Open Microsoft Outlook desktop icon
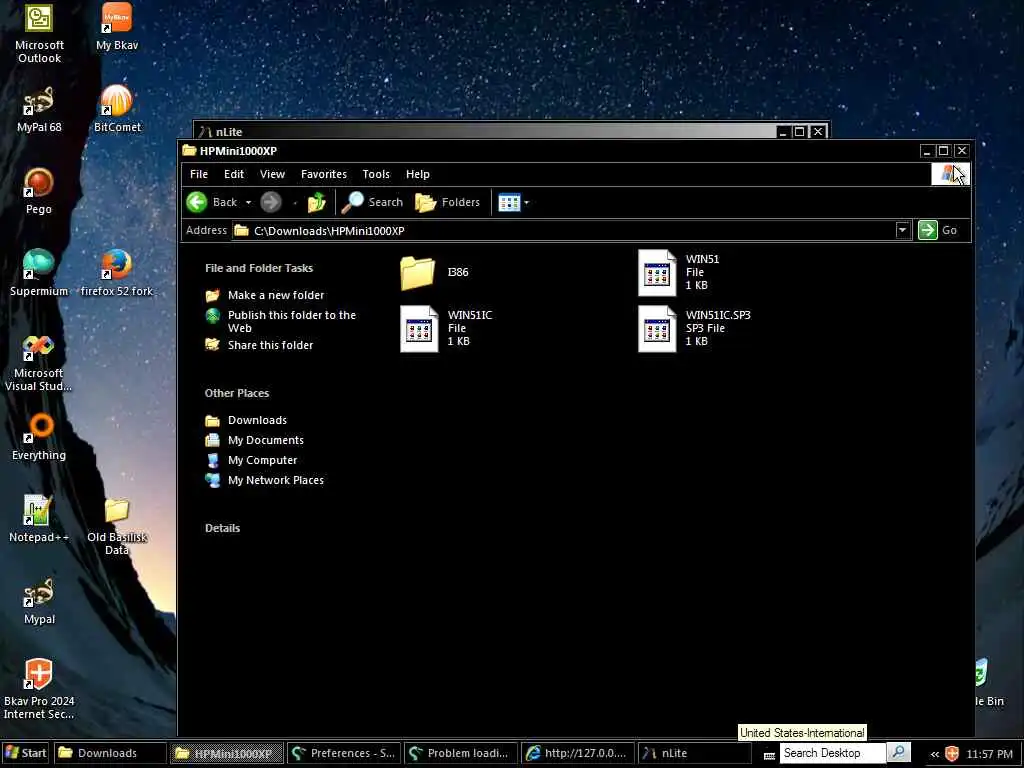Viewport: 1024px width, 768px height. [x=39, y=33]
